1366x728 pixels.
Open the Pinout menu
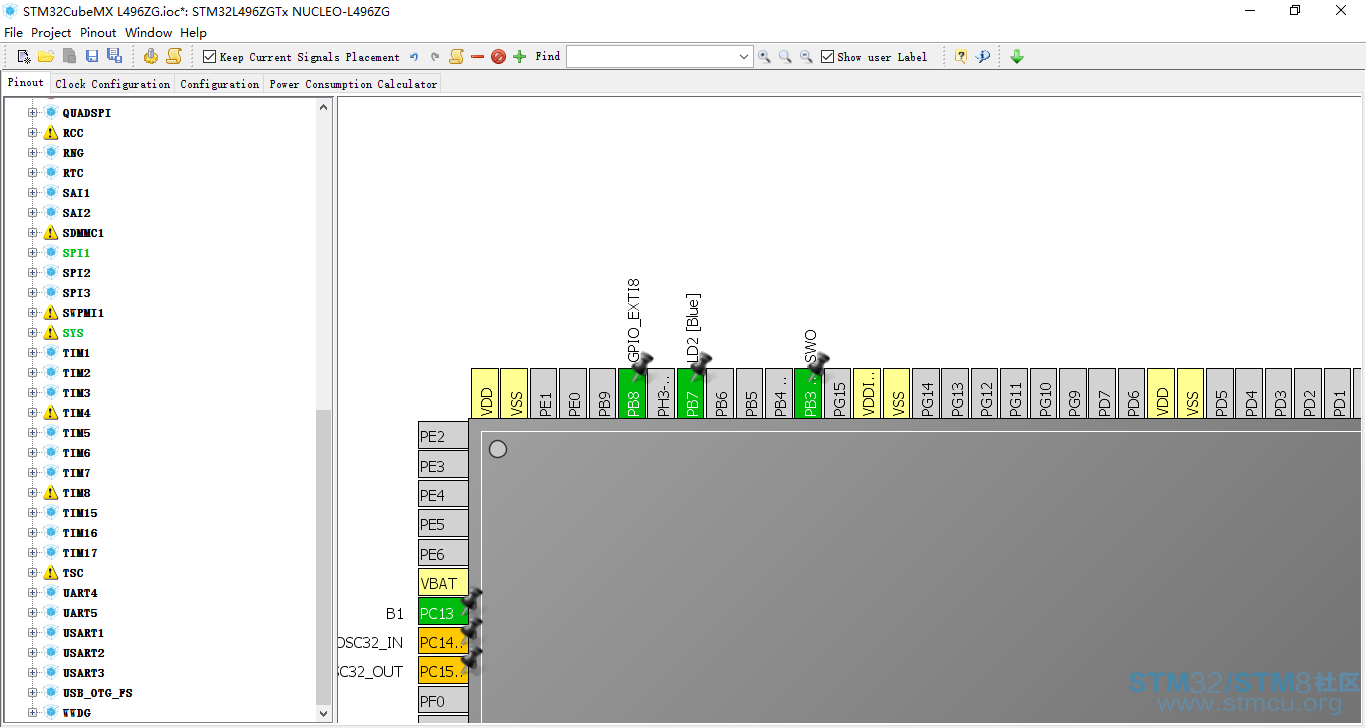(98, 33)
